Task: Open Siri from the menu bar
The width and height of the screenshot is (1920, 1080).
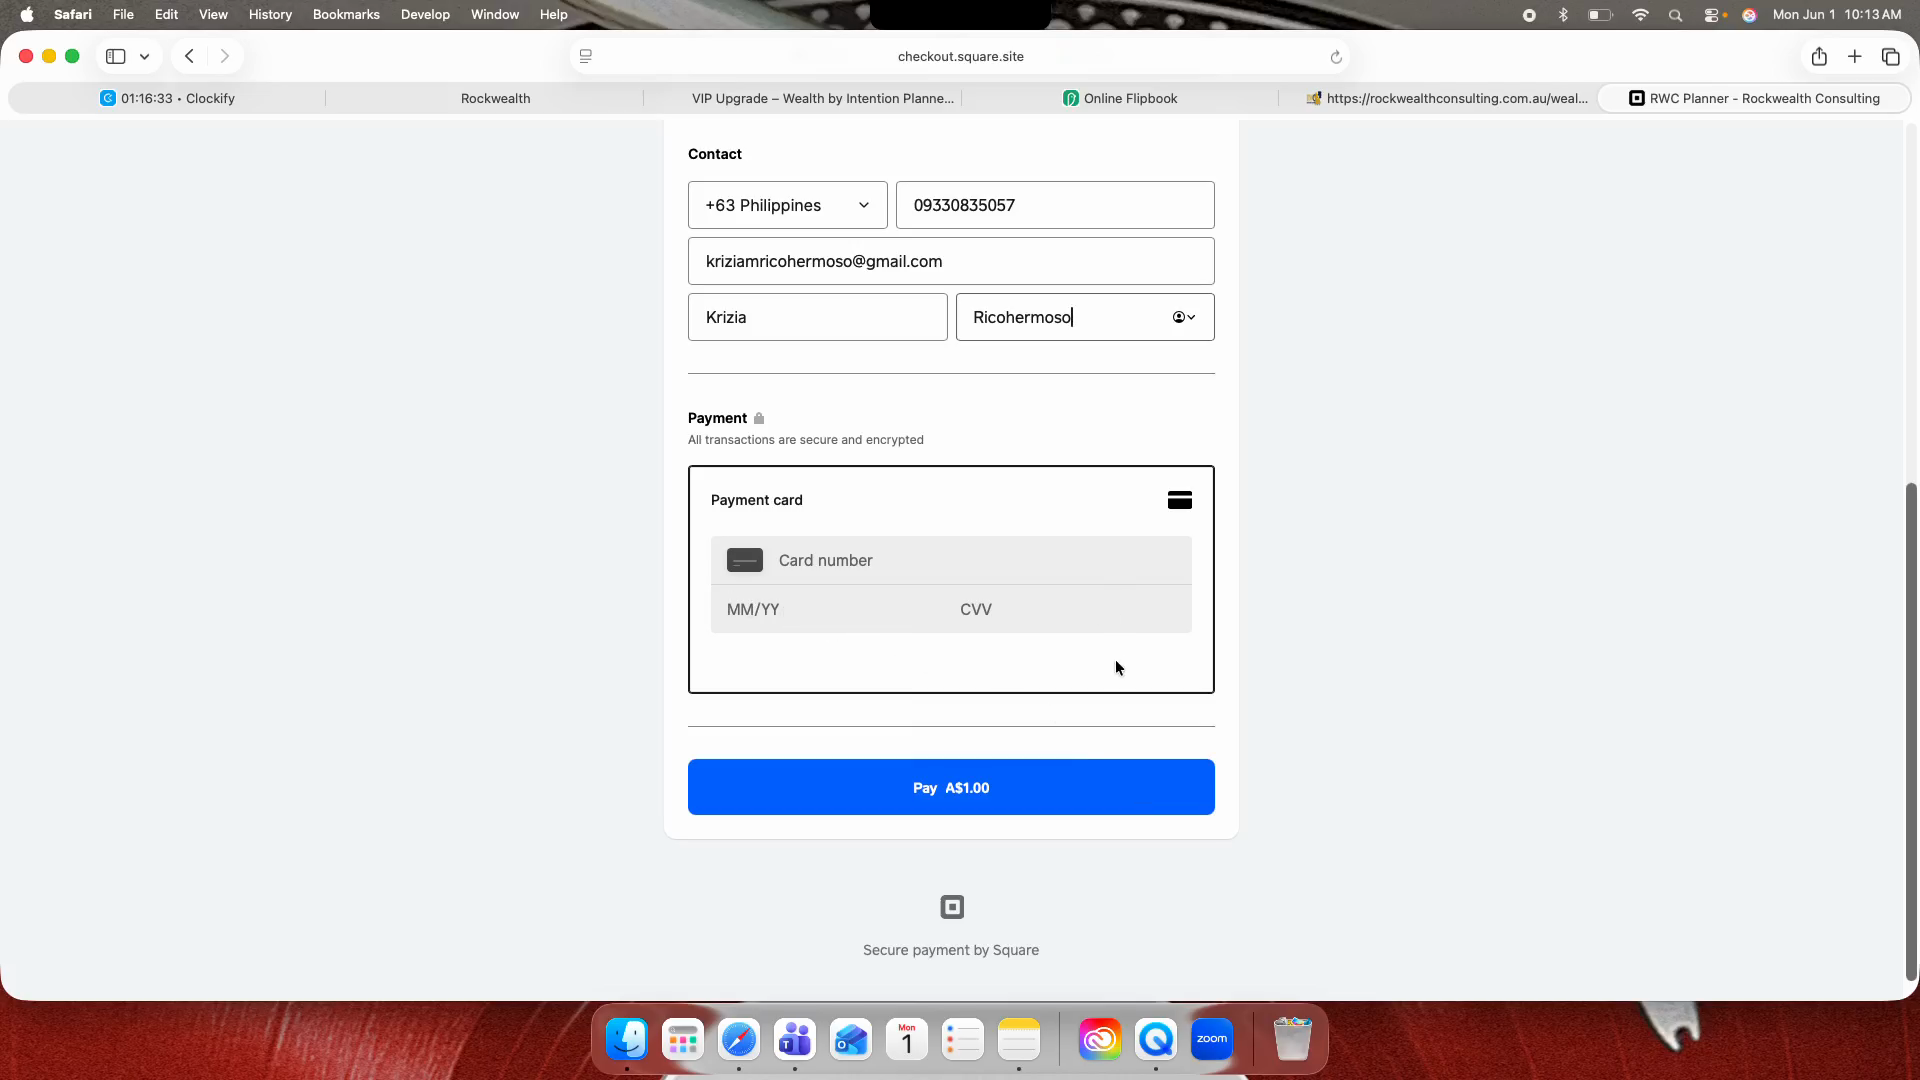Action: [1749, 15]
